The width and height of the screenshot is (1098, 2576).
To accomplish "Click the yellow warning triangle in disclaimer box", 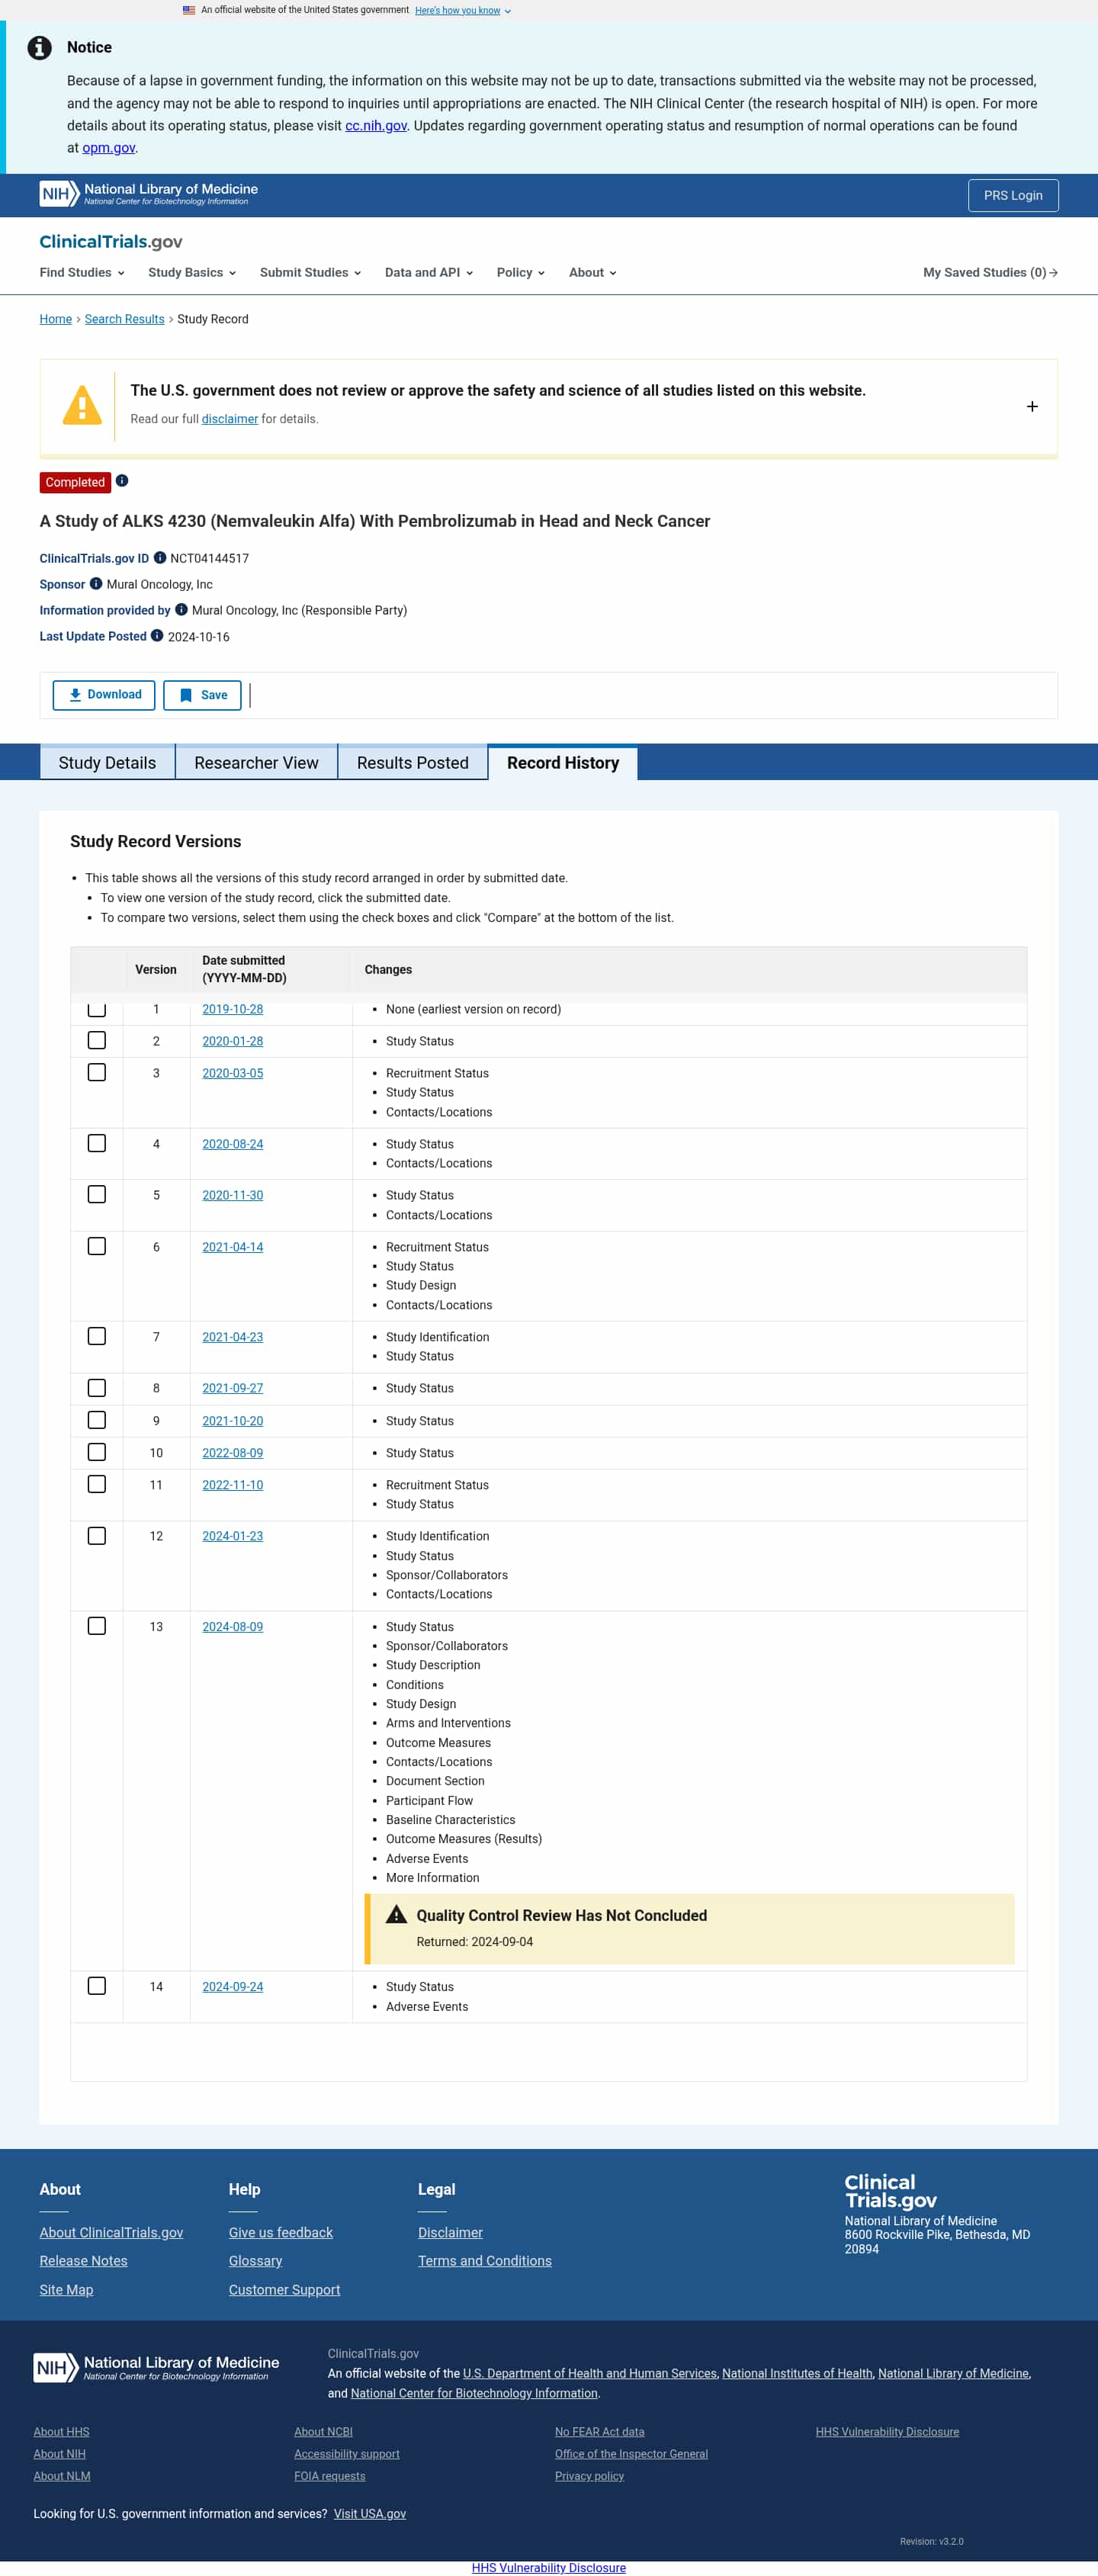I will [x=82, y=406].
